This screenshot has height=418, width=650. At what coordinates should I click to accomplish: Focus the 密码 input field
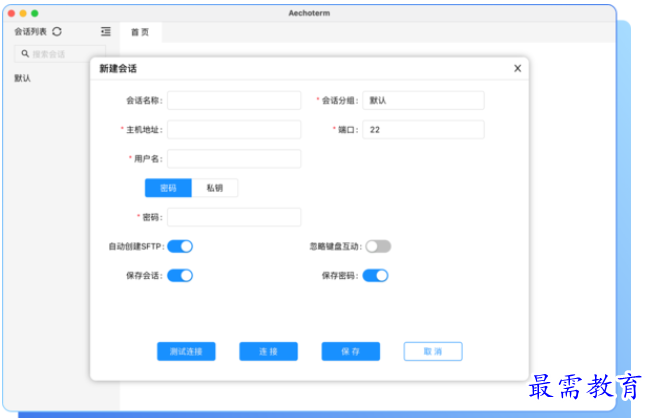(x=234, y=217)
